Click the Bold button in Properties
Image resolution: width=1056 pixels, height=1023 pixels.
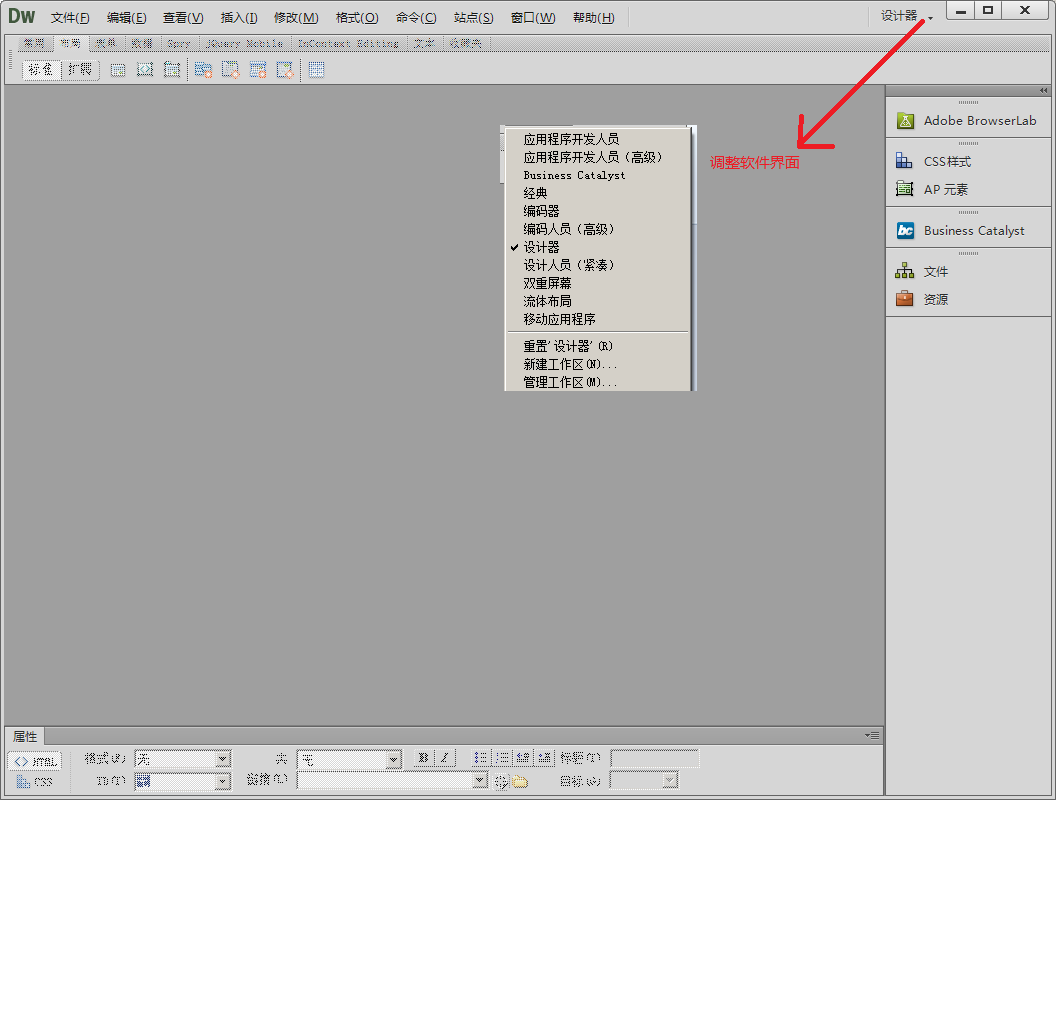tap(423, 759)
